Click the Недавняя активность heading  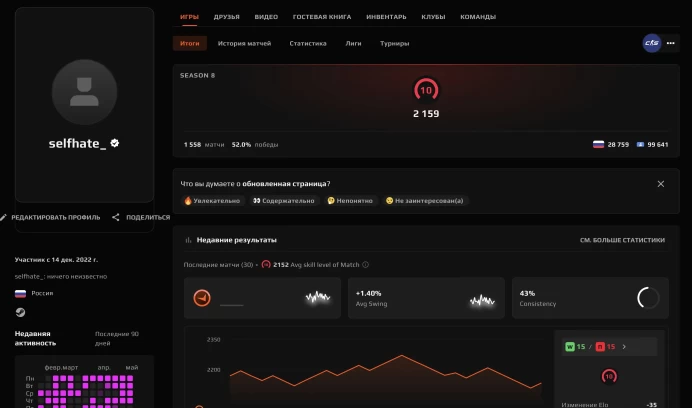pos(35,338)
